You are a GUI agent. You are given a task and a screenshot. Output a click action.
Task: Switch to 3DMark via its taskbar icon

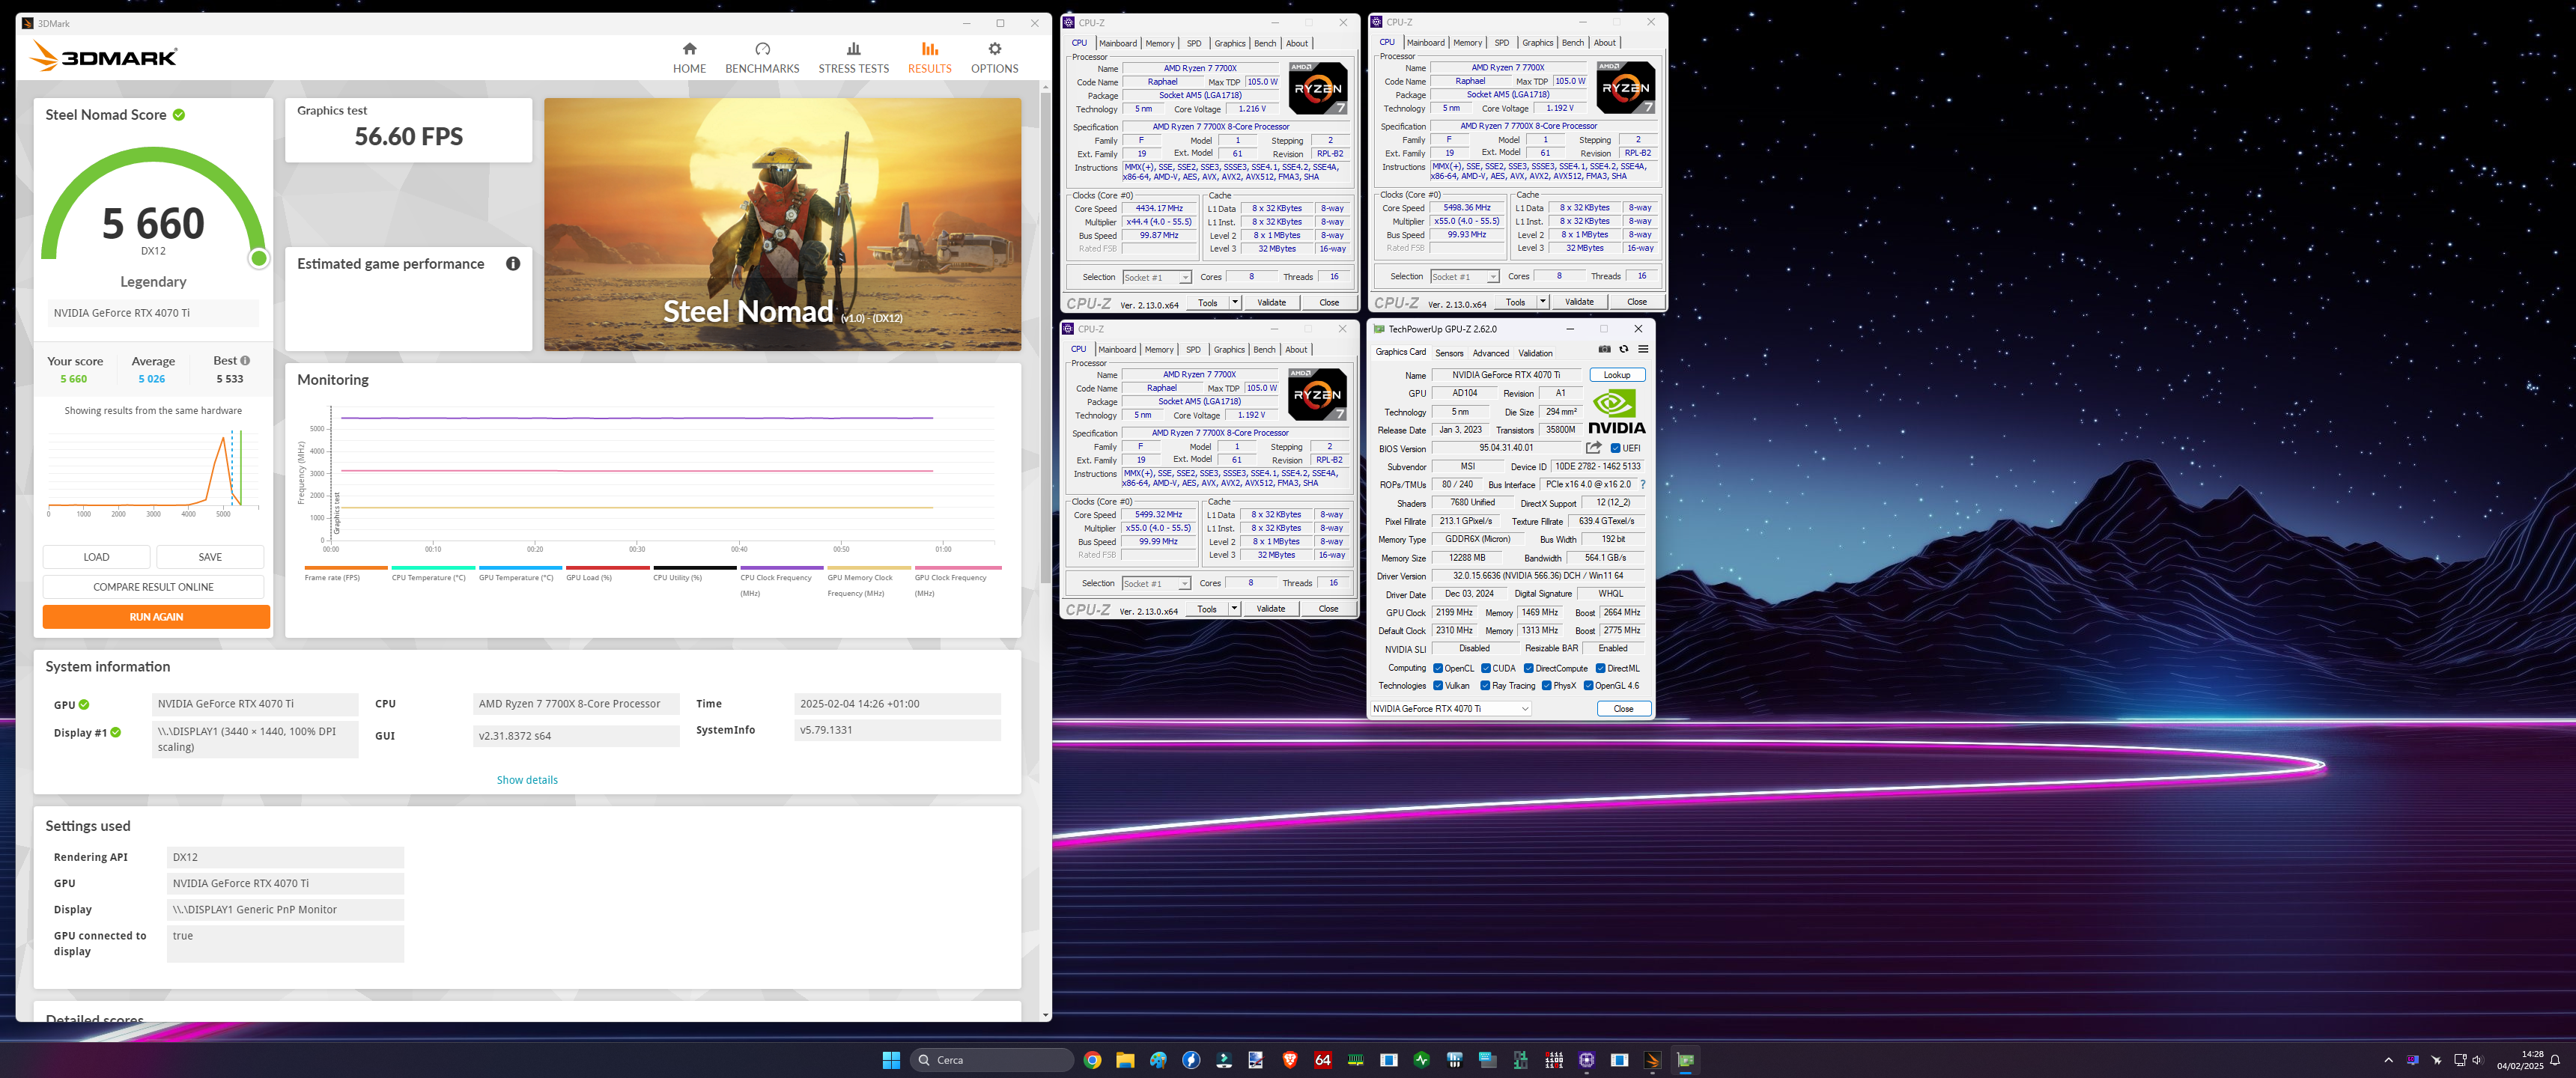(1652, 1060)
